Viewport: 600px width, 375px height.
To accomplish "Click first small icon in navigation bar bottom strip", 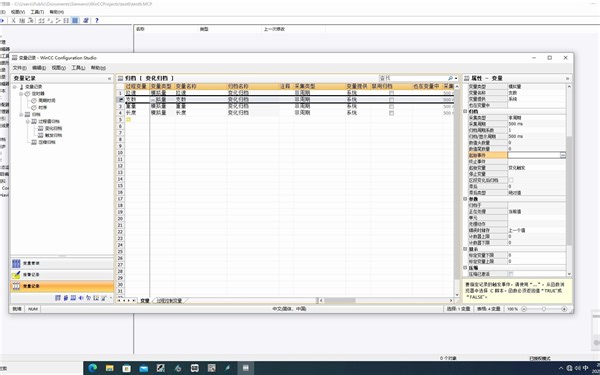I will (x=58, y=298).
